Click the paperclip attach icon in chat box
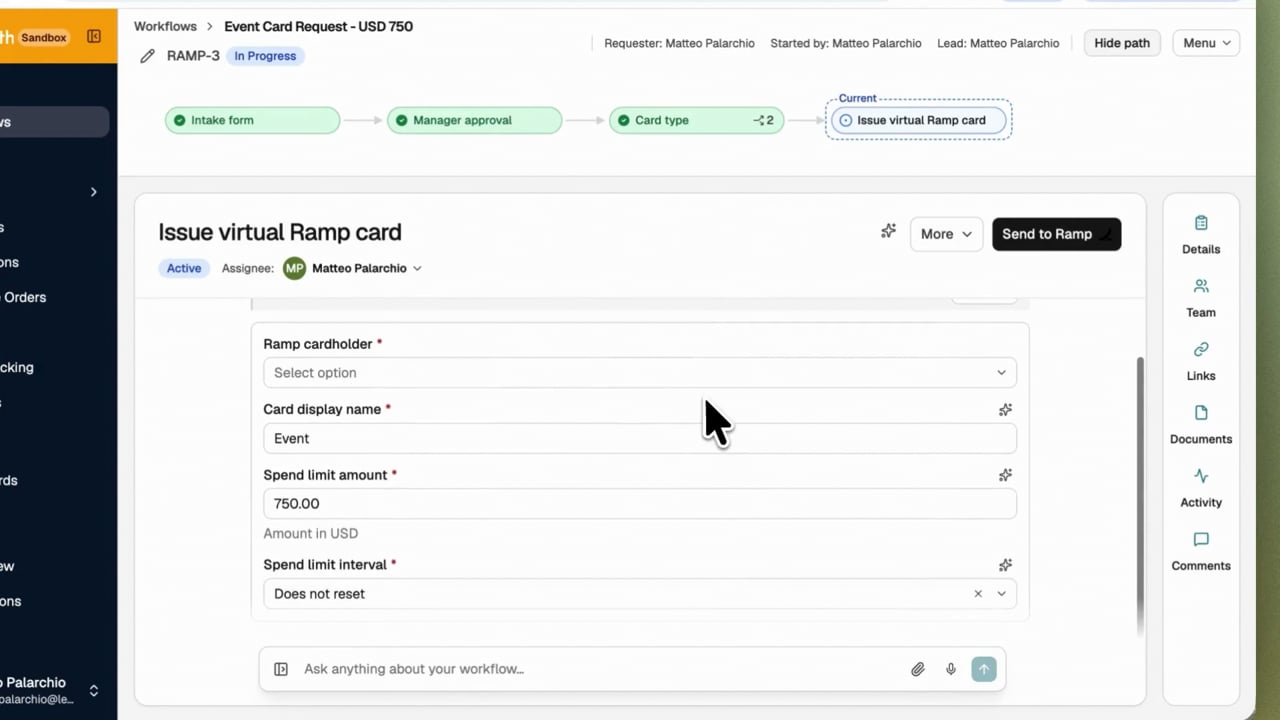 click(x=917, y=669)
